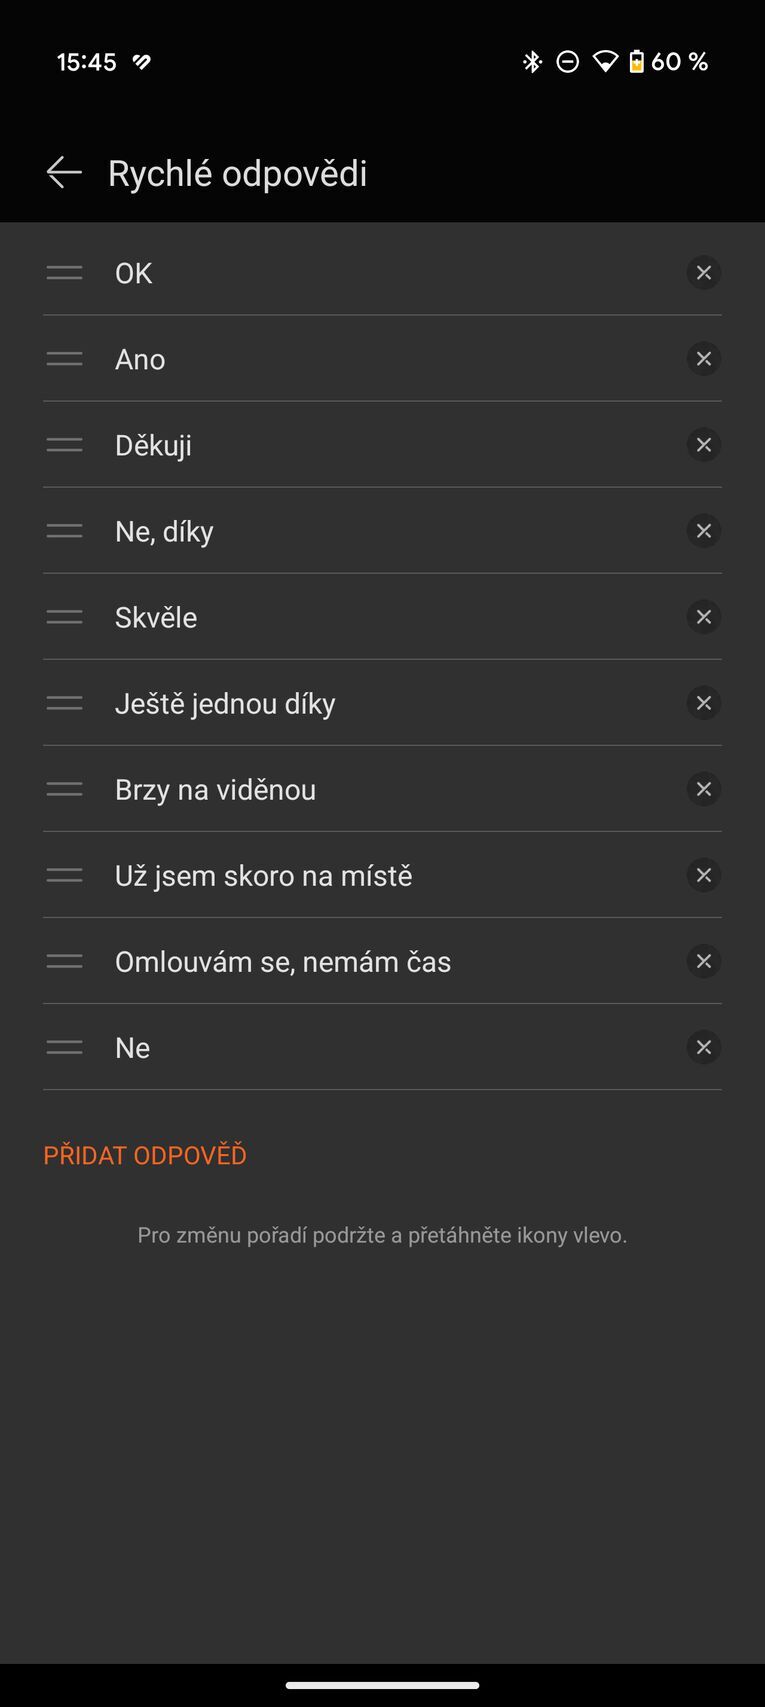
Task: Tap the back arrow icon
Action: point(64,173)
